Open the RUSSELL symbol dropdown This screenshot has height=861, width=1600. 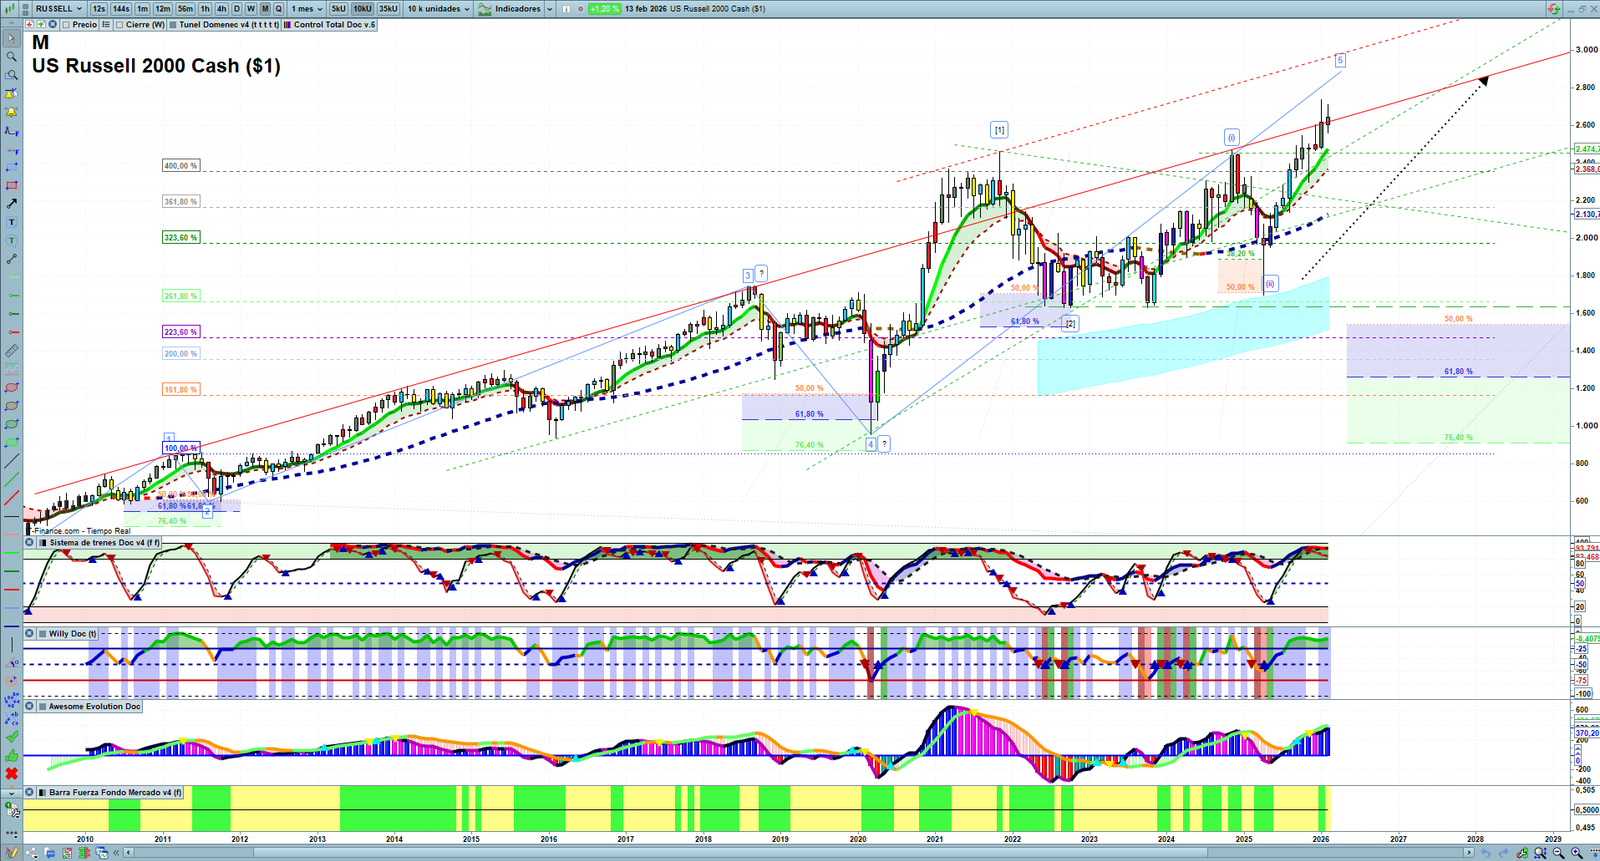click(58, 9)
